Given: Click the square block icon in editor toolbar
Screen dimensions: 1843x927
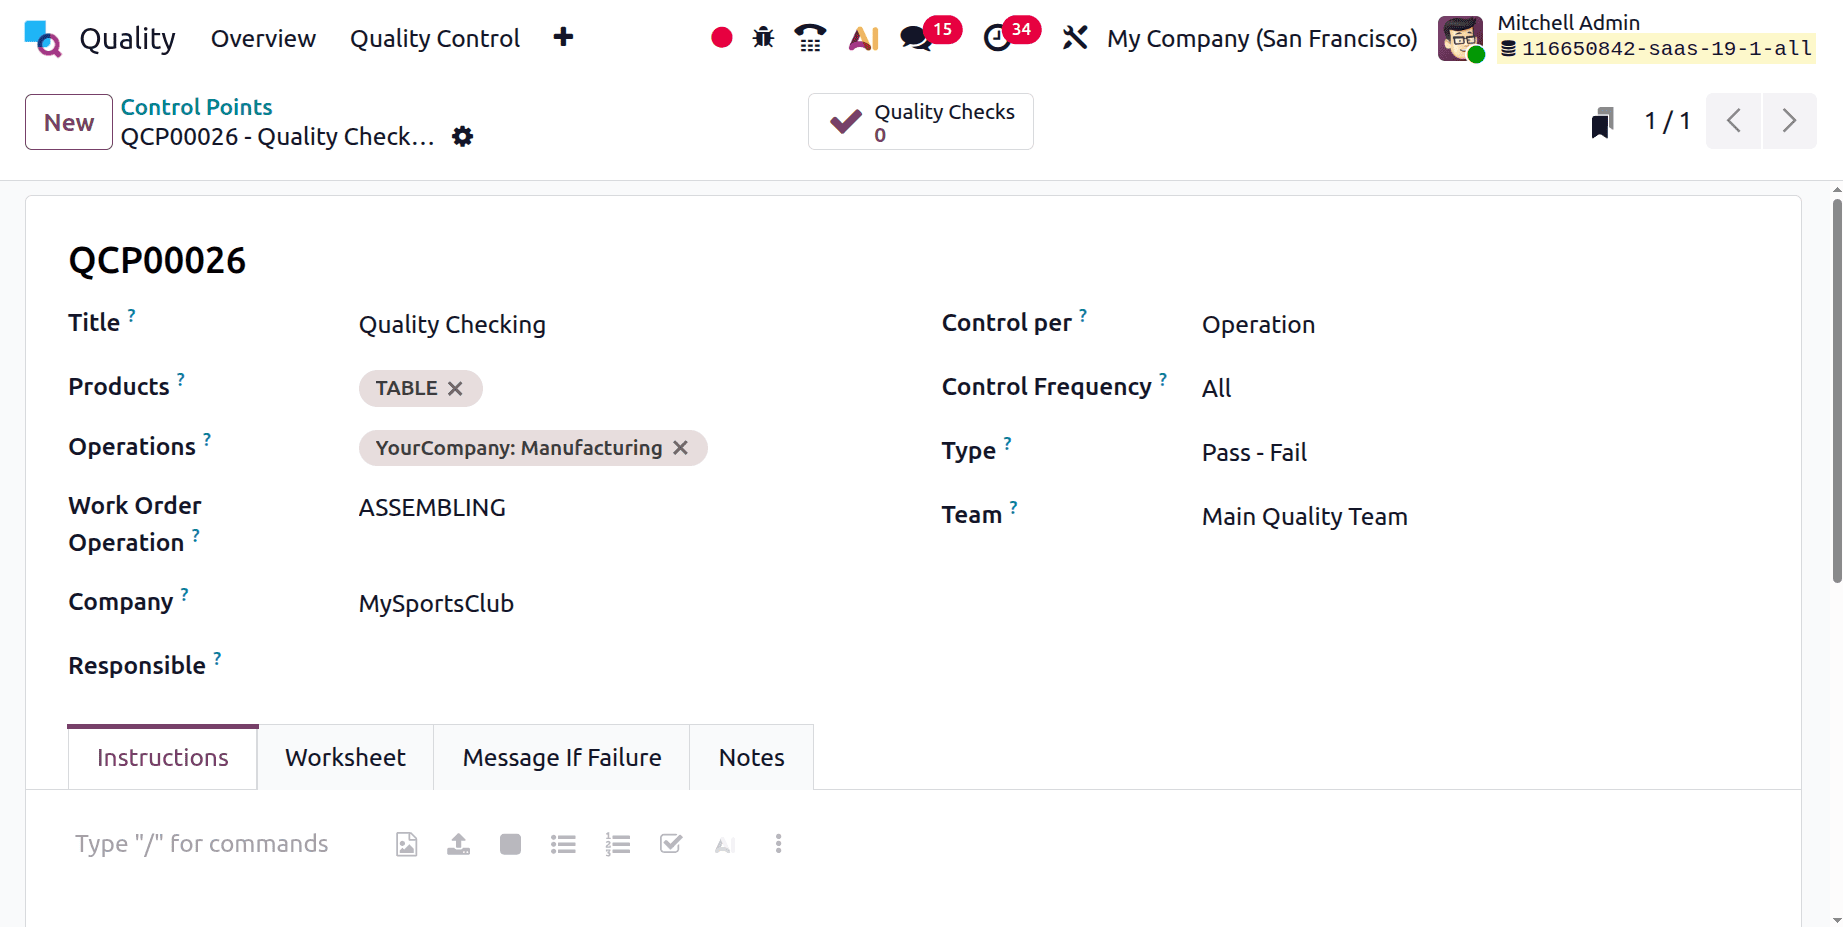Looking at the screenshot, I should (x=510, y=844).
